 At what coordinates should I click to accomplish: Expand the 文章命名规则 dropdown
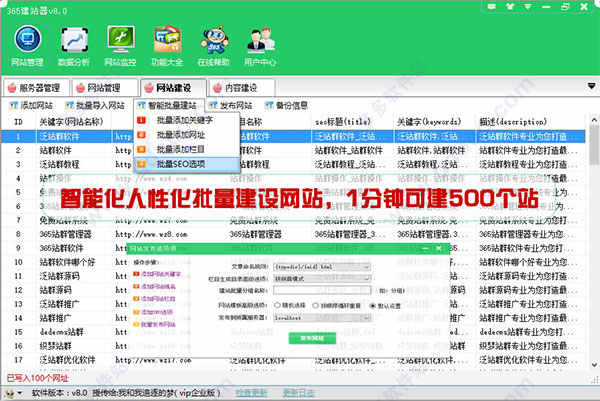[366, 268]
